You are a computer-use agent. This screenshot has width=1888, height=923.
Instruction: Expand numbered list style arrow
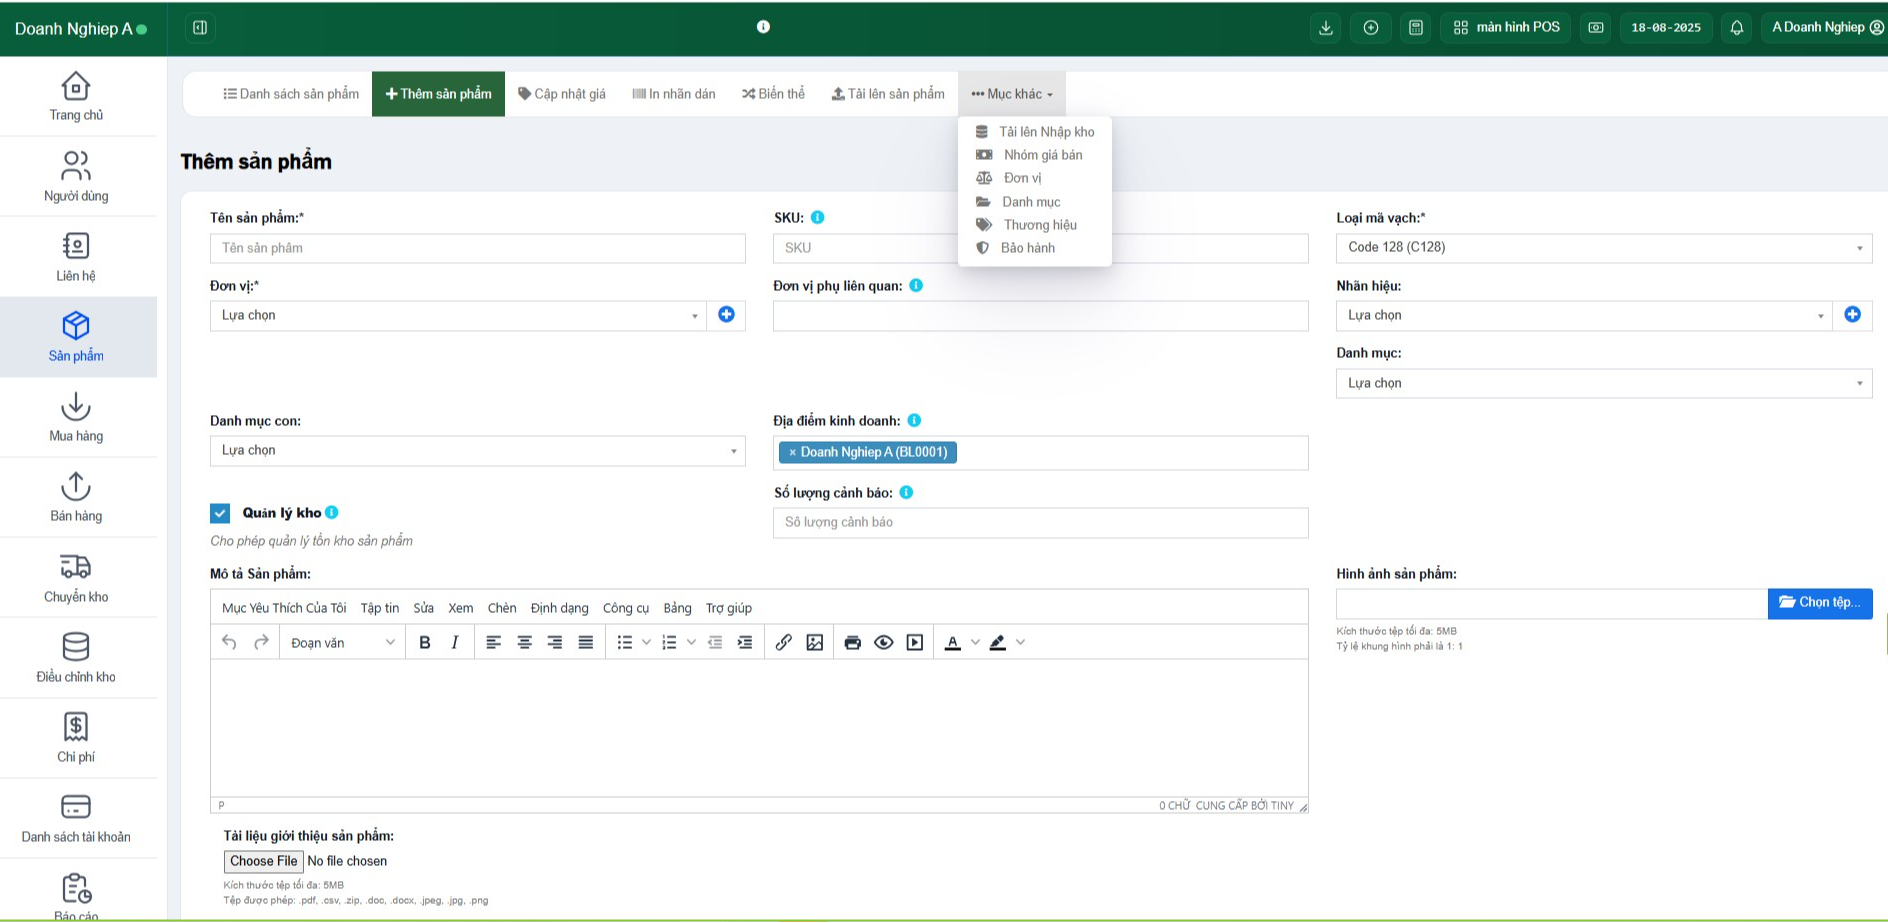click(x=691, y=642)
